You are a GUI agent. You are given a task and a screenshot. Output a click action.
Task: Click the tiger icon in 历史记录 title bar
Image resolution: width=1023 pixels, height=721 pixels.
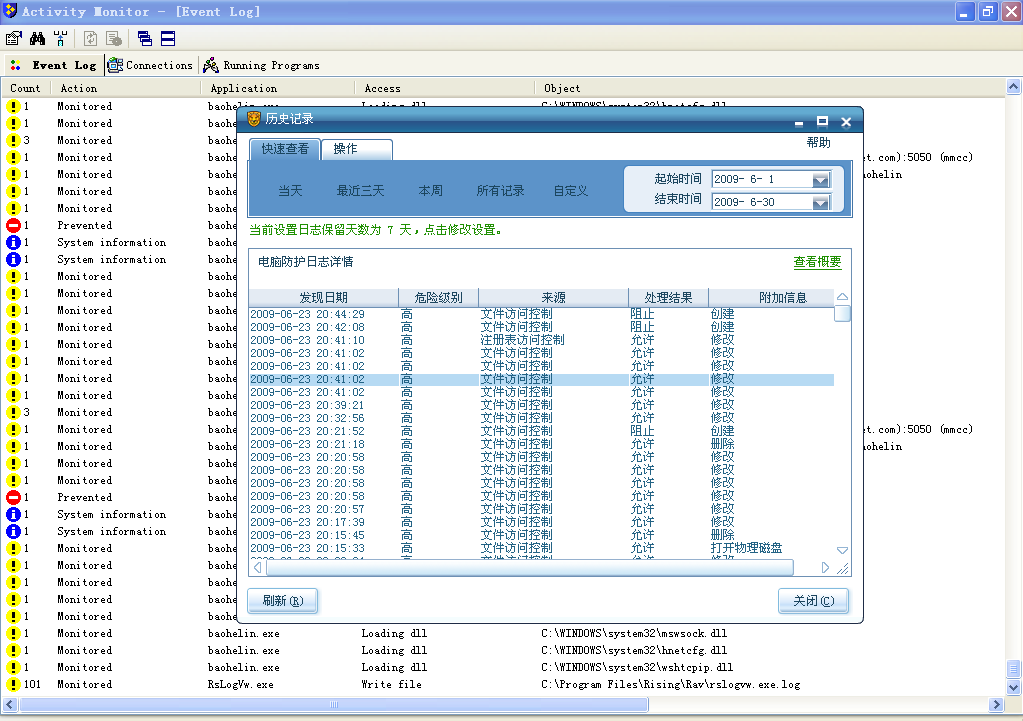point(253,120)
